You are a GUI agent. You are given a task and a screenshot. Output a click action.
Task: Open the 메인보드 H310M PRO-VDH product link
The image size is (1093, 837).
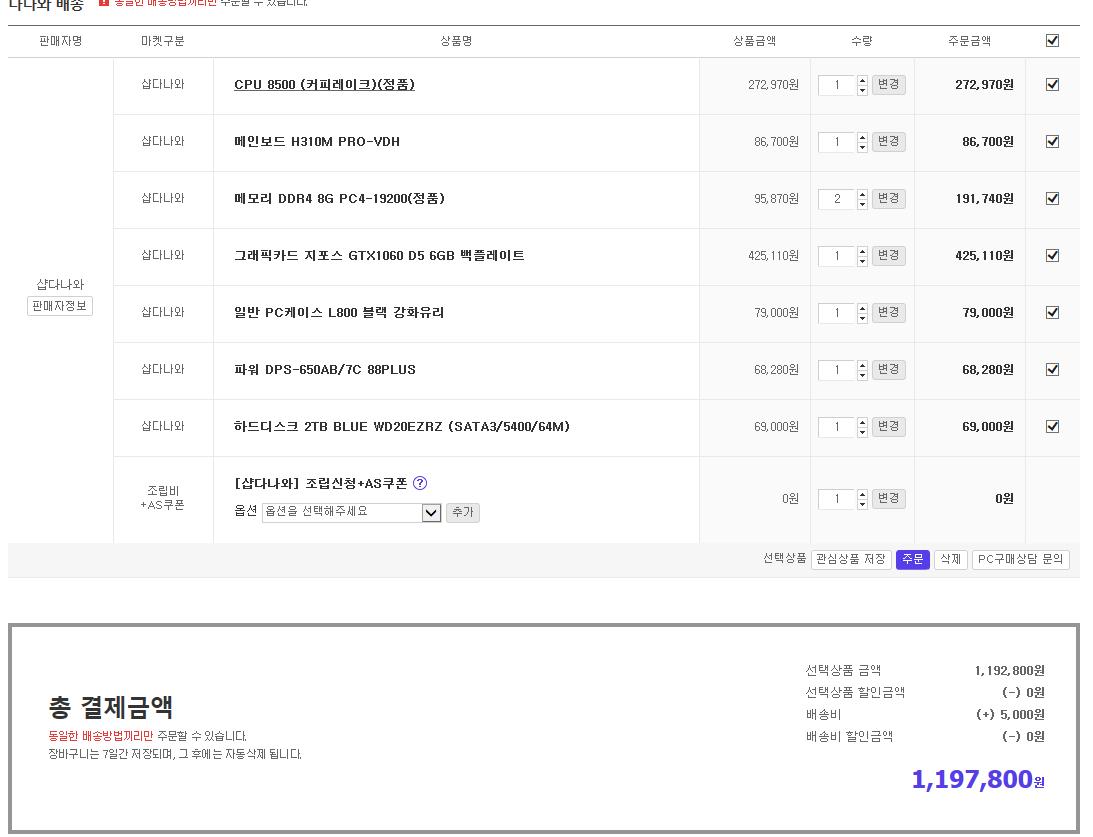click(317, 142)
